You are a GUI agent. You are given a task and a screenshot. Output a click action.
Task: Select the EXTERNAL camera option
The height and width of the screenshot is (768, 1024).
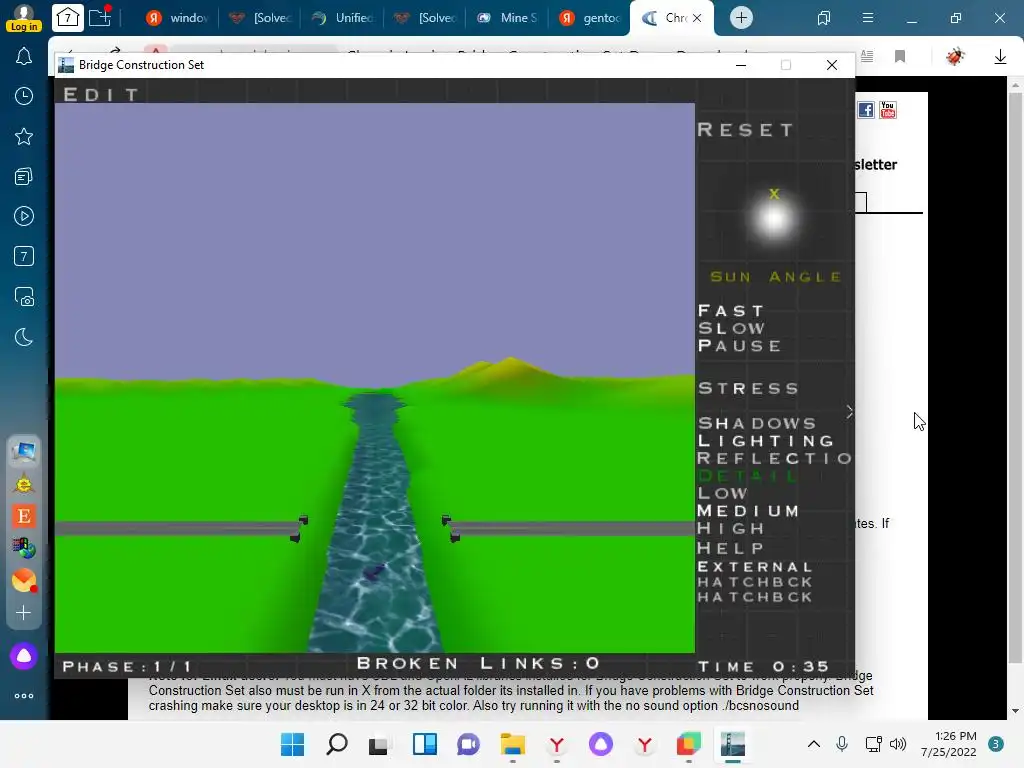[x=755, y=567]
